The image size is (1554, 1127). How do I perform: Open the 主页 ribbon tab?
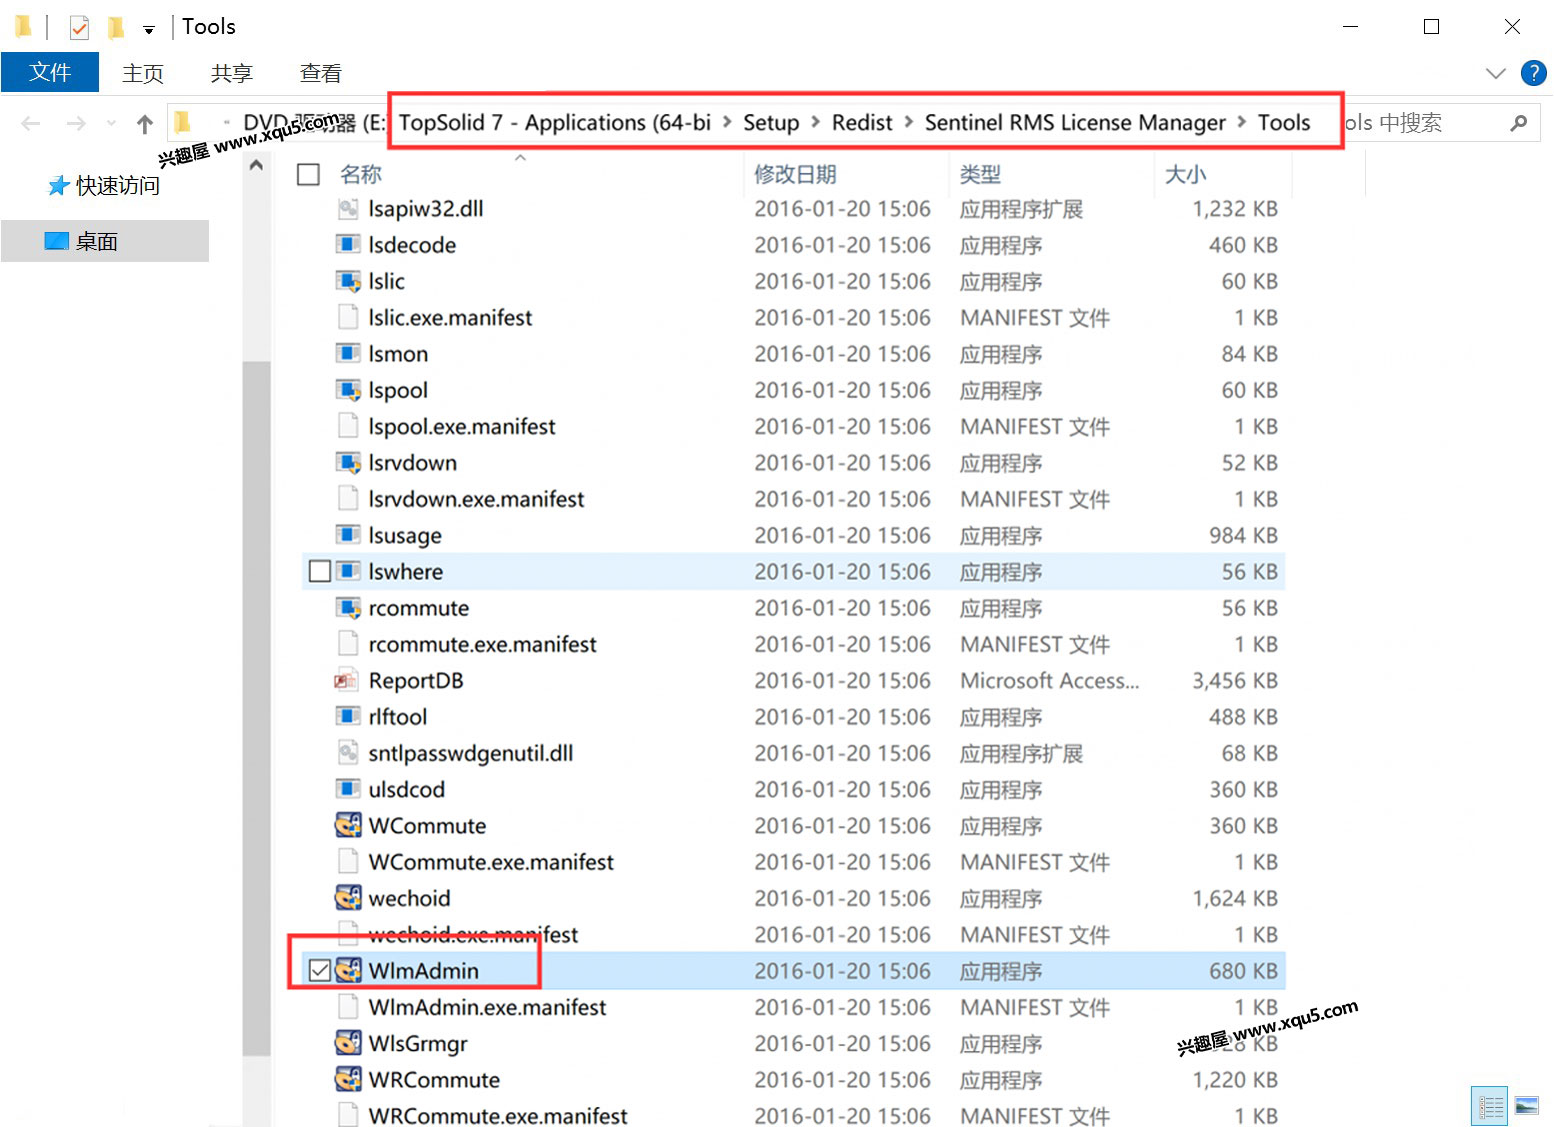(143, 73)
